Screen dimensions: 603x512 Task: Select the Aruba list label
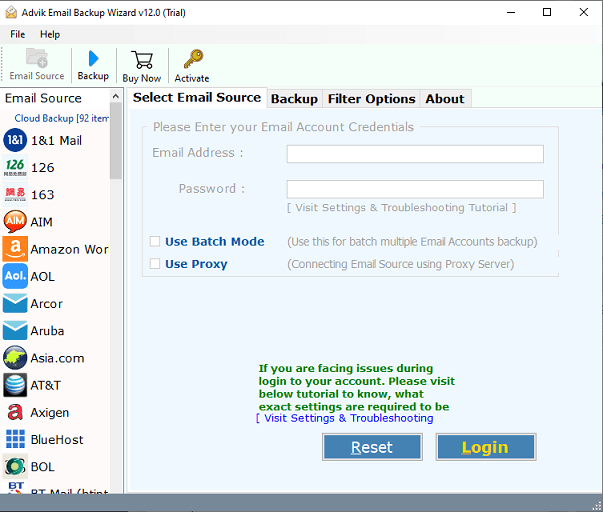(x=47, y=331)
